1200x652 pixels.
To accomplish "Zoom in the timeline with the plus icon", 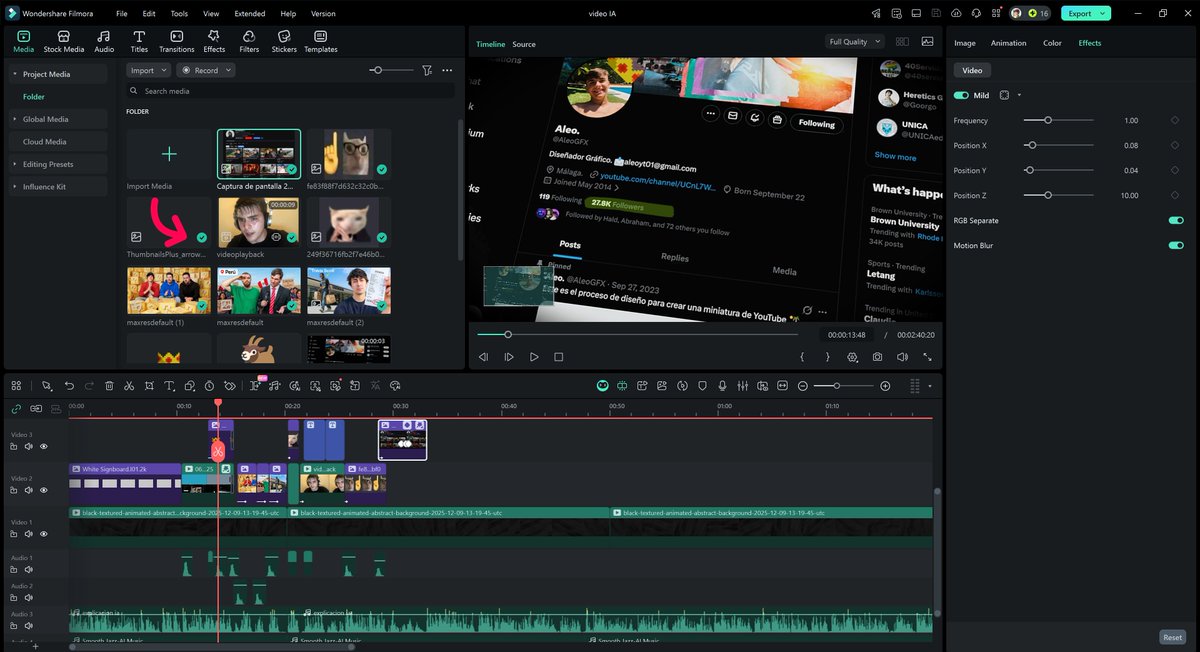I will (884, 385).
